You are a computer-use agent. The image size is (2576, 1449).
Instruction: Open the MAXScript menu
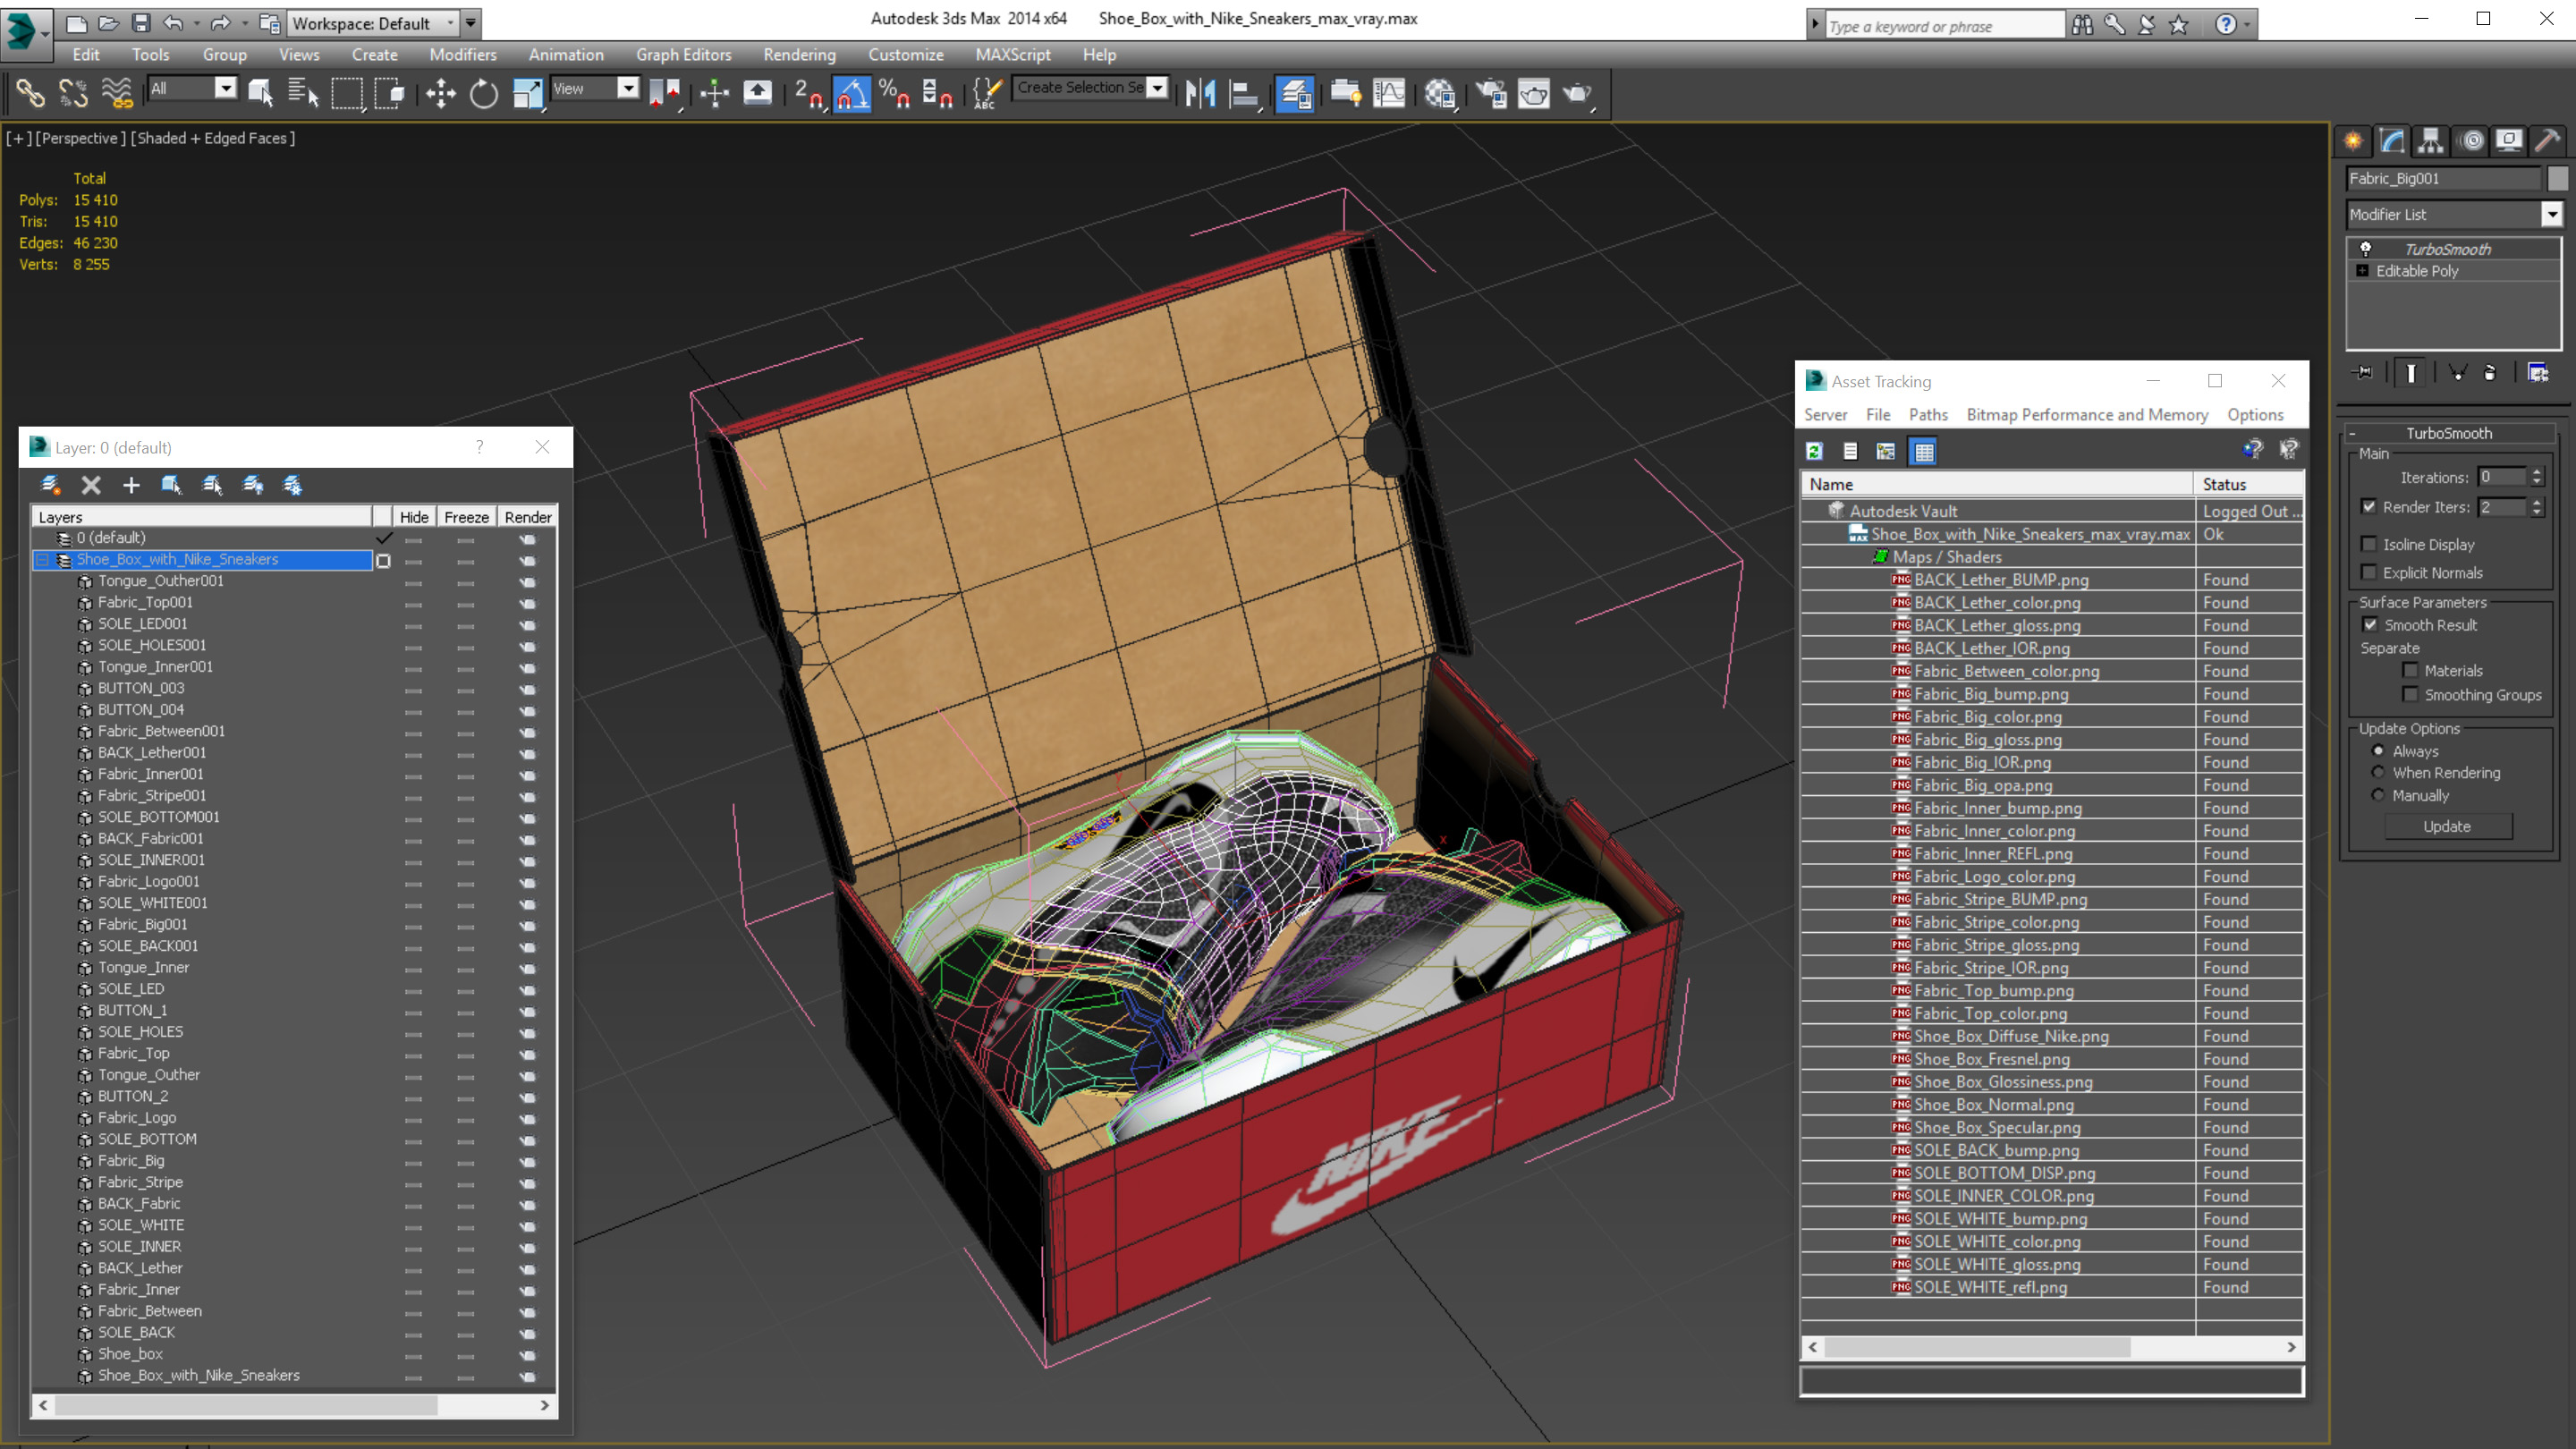pyautogui.click(x=1012, y=55)
